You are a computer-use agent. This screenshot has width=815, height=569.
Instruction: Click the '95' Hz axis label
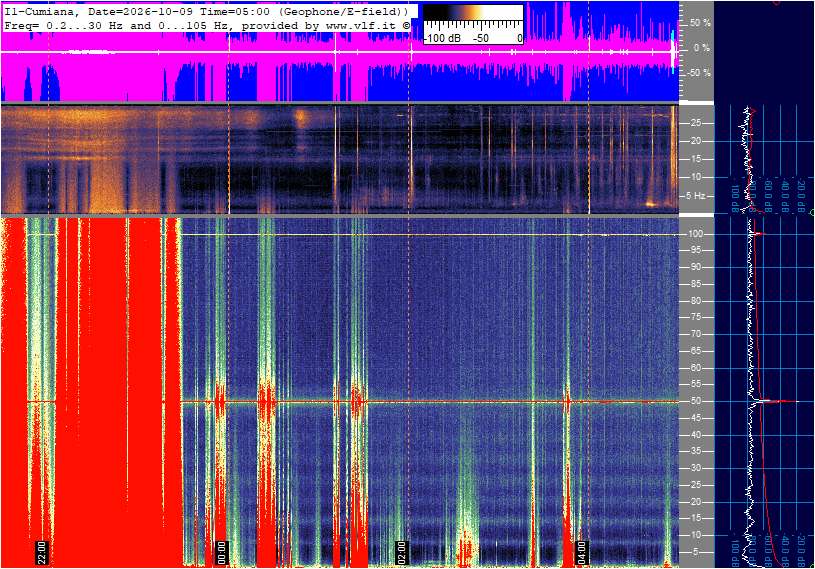(x=696, y=250)
